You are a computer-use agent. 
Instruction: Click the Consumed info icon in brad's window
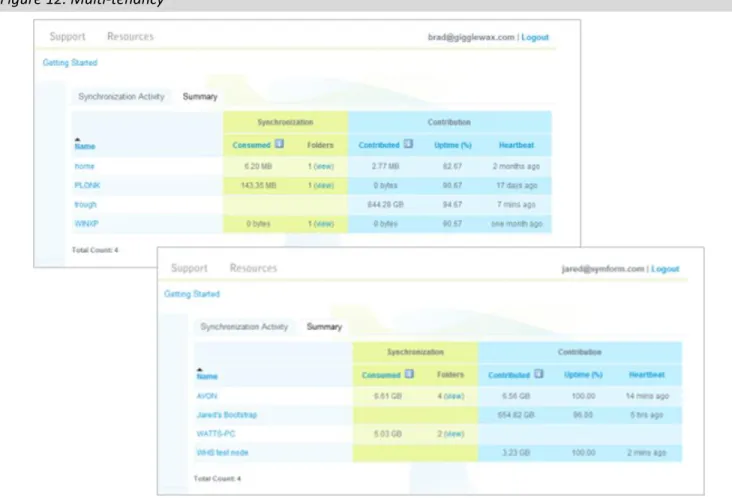click(x=279, y=144)
